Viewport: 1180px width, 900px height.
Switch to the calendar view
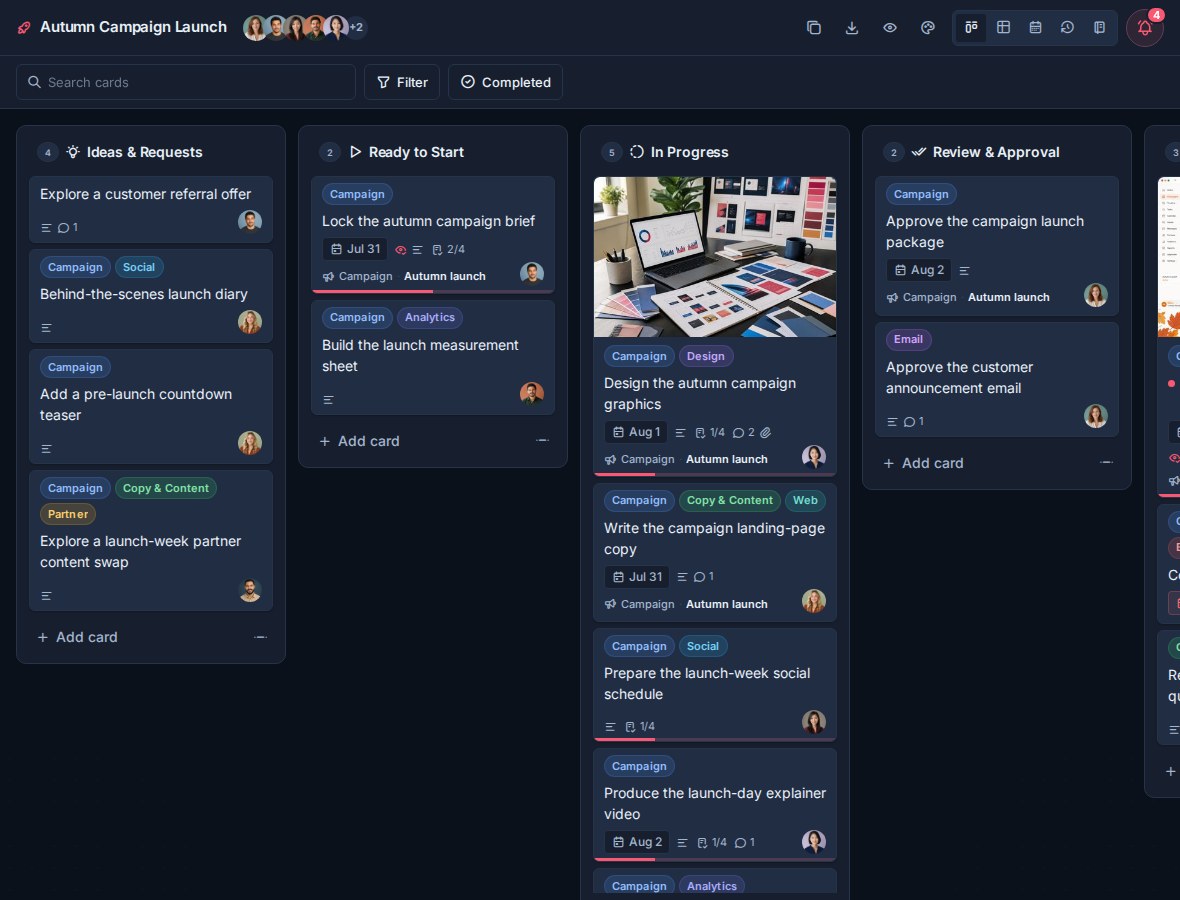(1036, 27)
